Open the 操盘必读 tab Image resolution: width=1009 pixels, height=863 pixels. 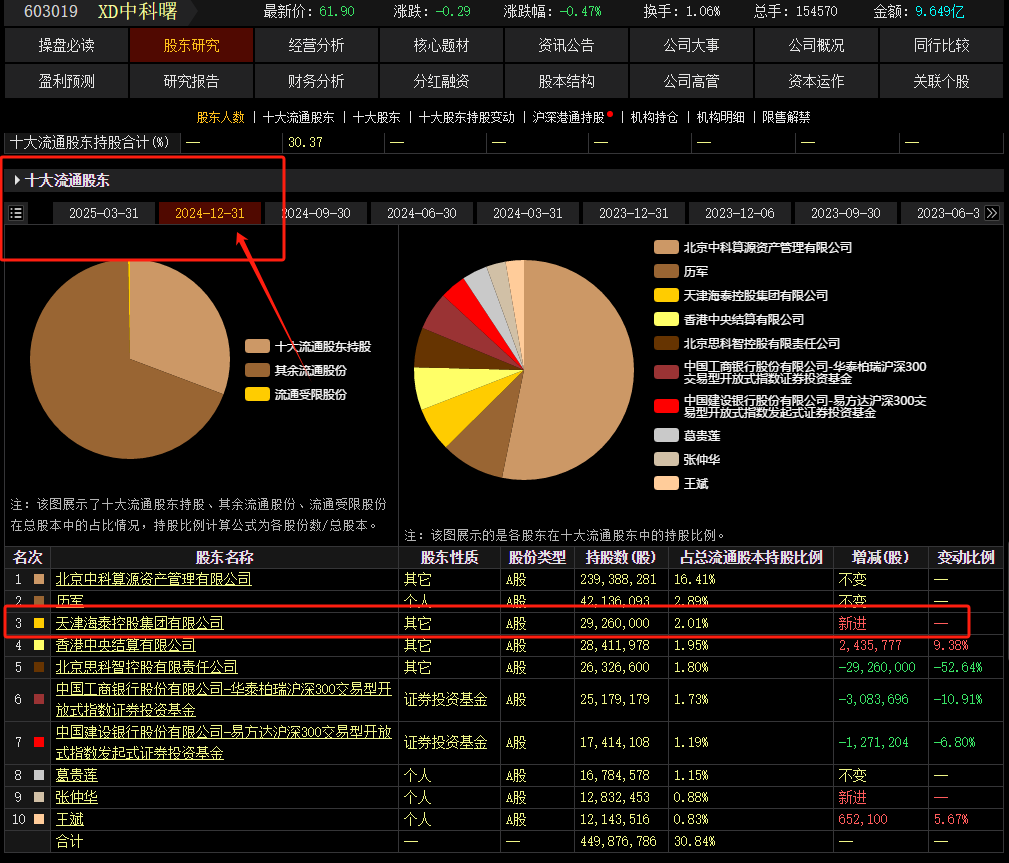pyautogui.click(x=66, y=46)
